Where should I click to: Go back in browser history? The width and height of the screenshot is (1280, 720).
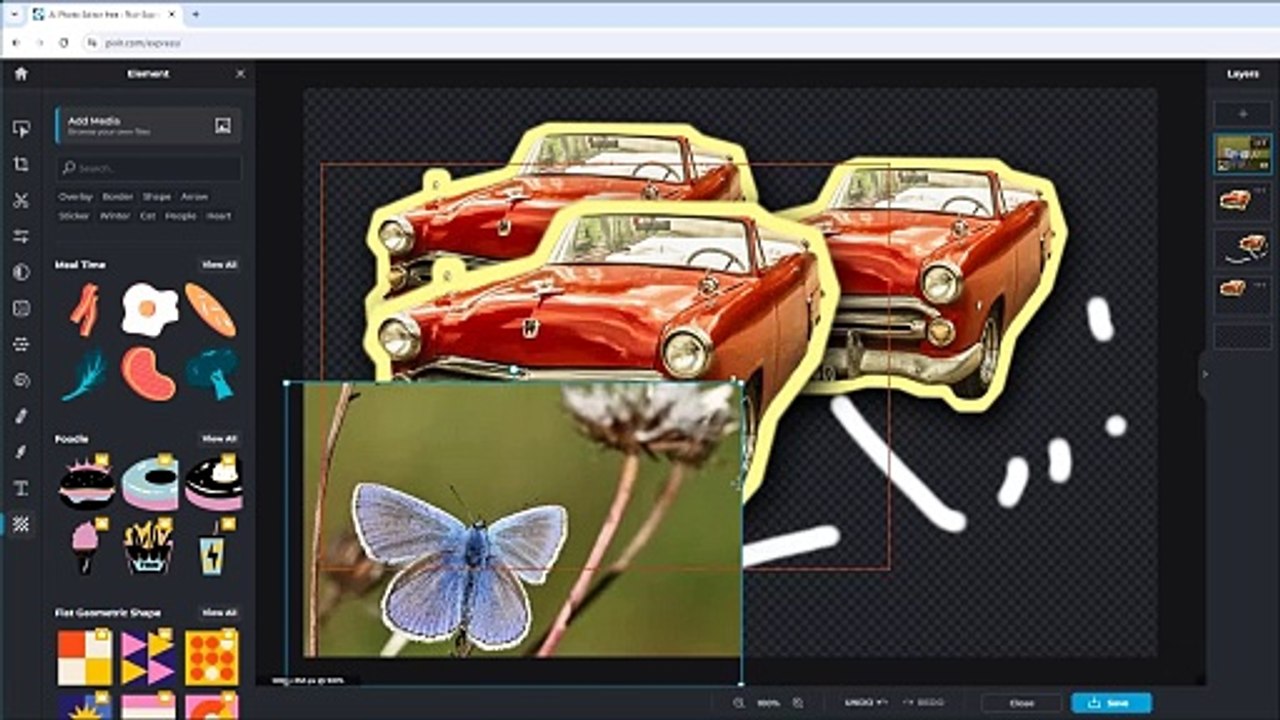pyautogui.click(x=16, y=43)
